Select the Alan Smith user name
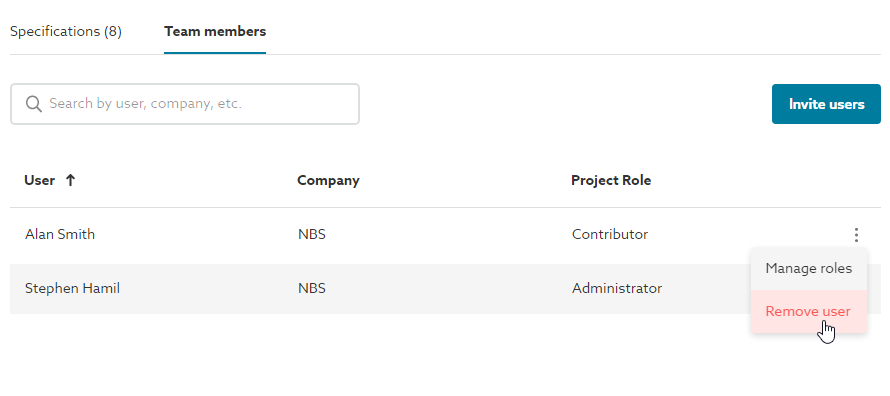The width and height of the screenshot is (890, 396). coord(60,234)
